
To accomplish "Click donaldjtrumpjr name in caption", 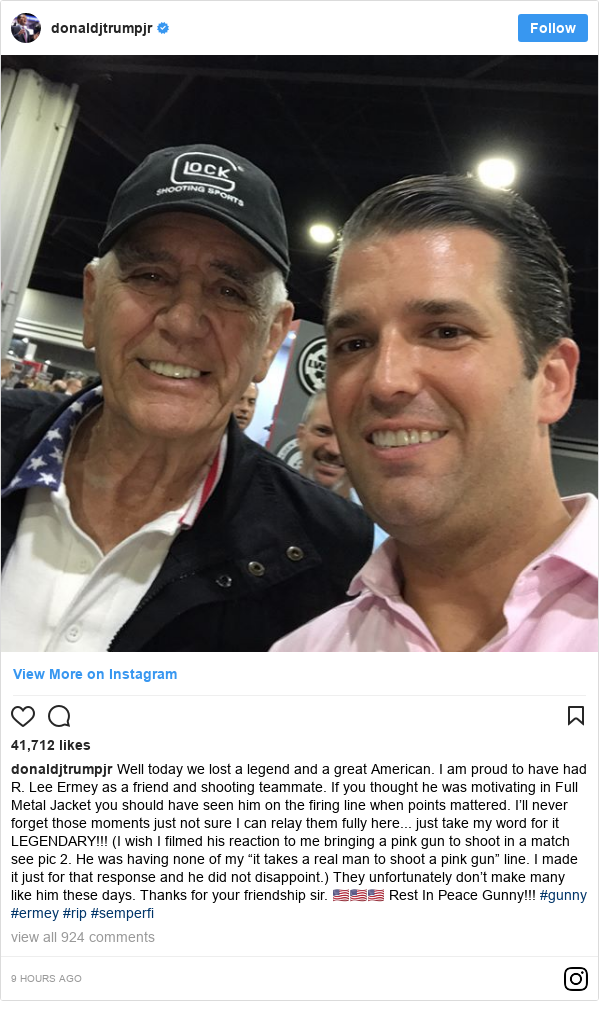I will [x=61, y=769].
